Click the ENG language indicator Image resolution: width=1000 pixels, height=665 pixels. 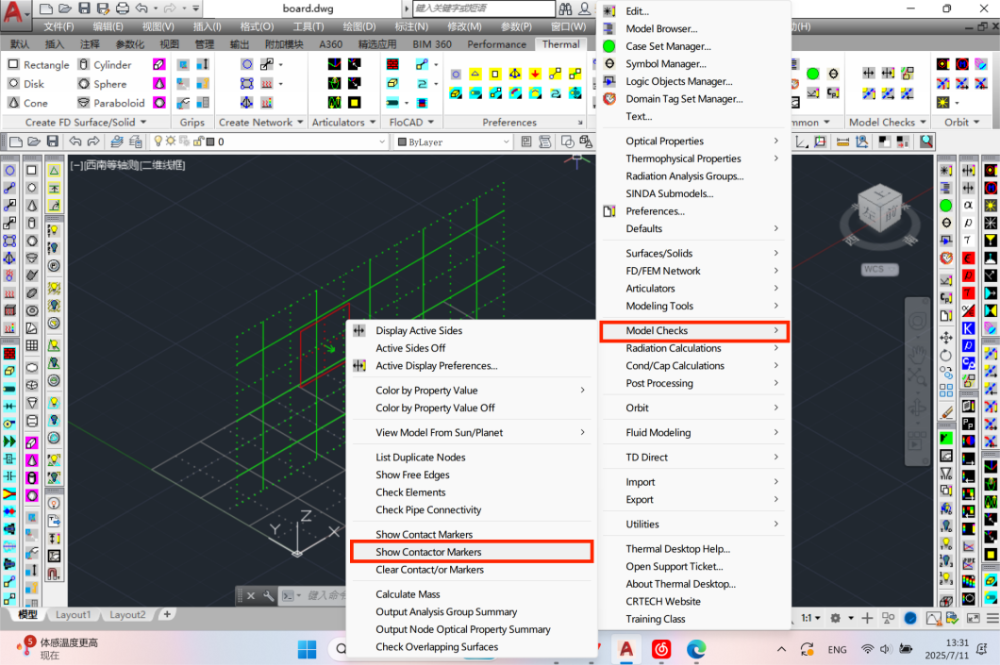[x=837, y=650]
